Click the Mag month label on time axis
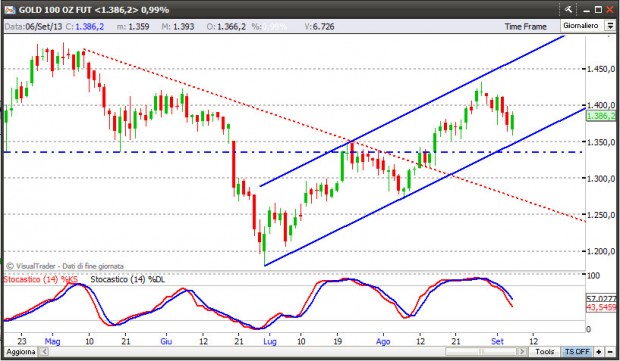Image resolution: width=620 pixels, height=361 pixels. click(x=52, y=341)
